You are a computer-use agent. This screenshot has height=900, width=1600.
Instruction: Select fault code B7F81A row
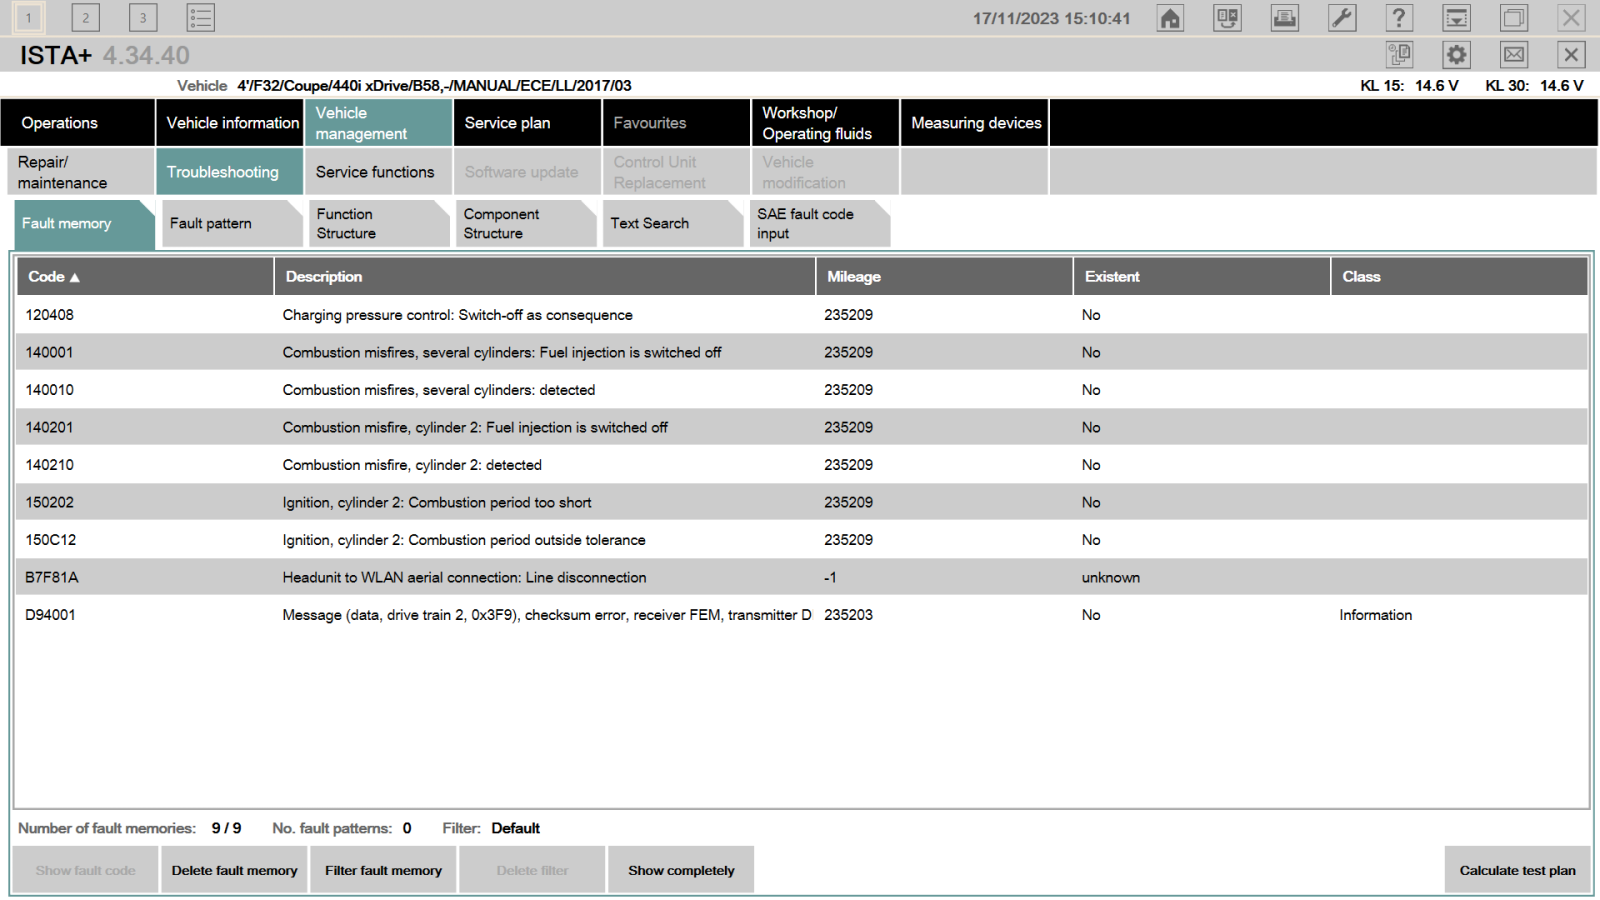point(802,577)
